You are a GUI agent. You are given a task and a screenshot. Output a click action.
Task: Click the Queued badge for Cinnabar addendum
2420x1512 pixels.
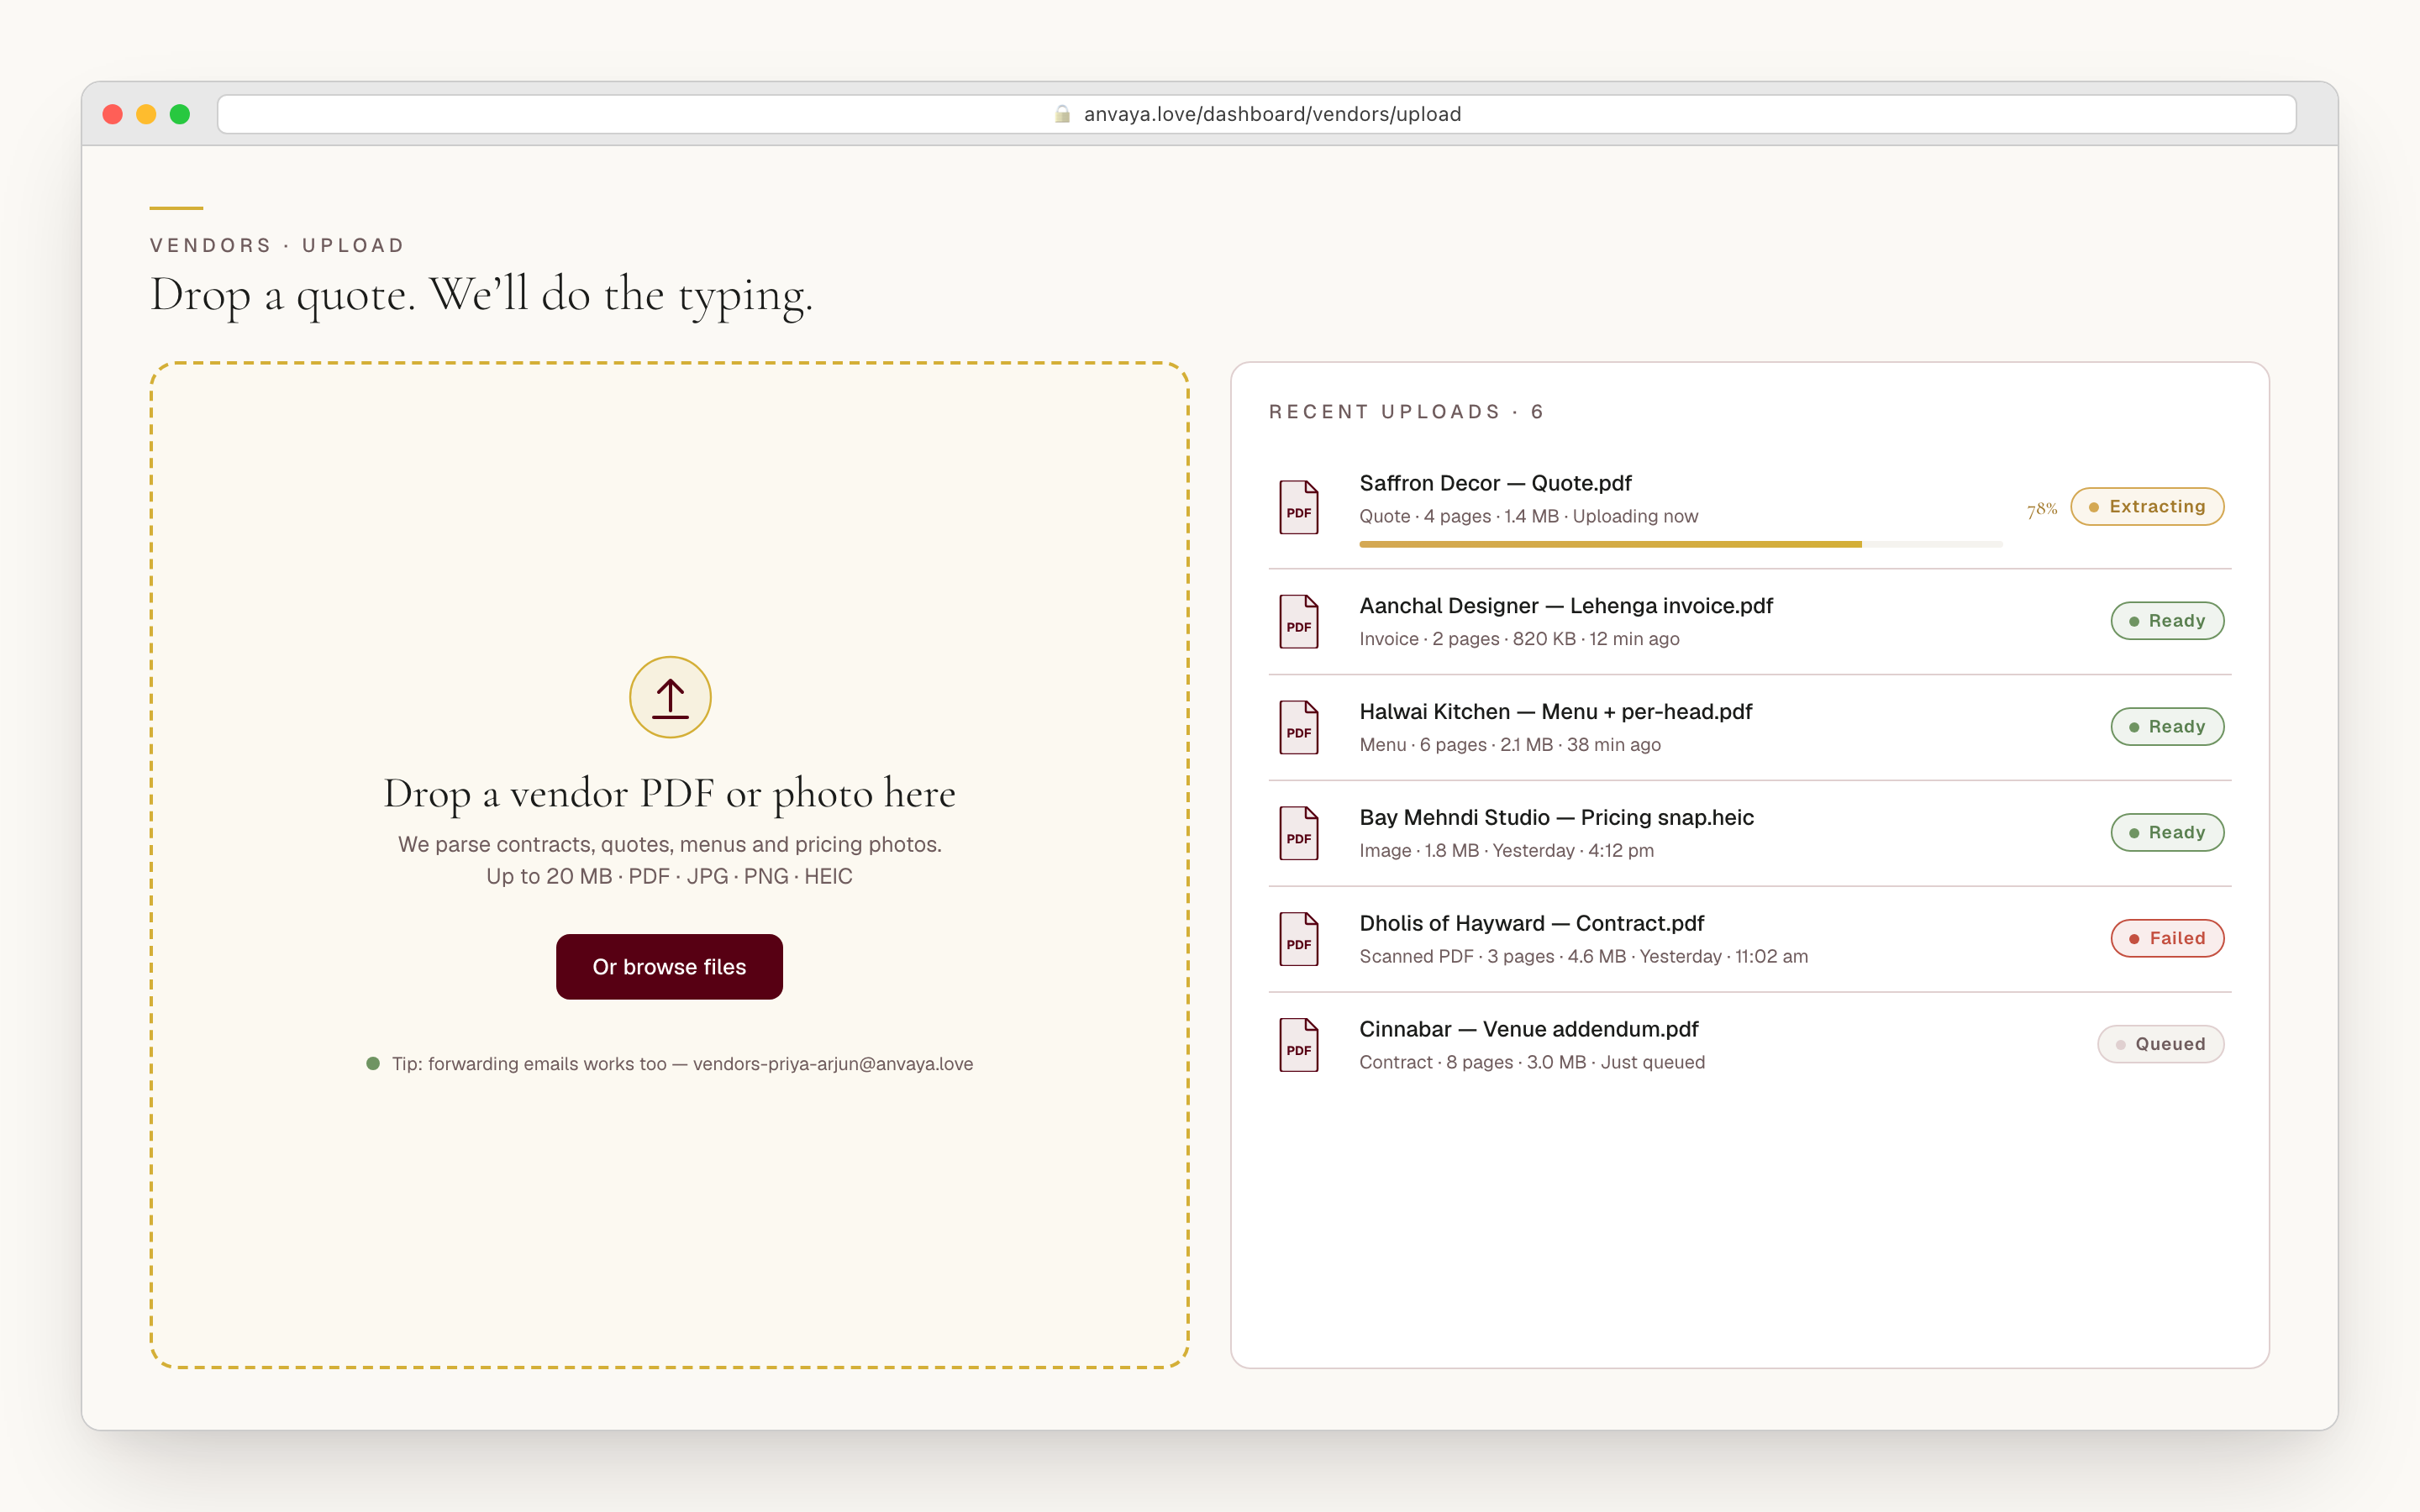[x=2160, y=1044]
